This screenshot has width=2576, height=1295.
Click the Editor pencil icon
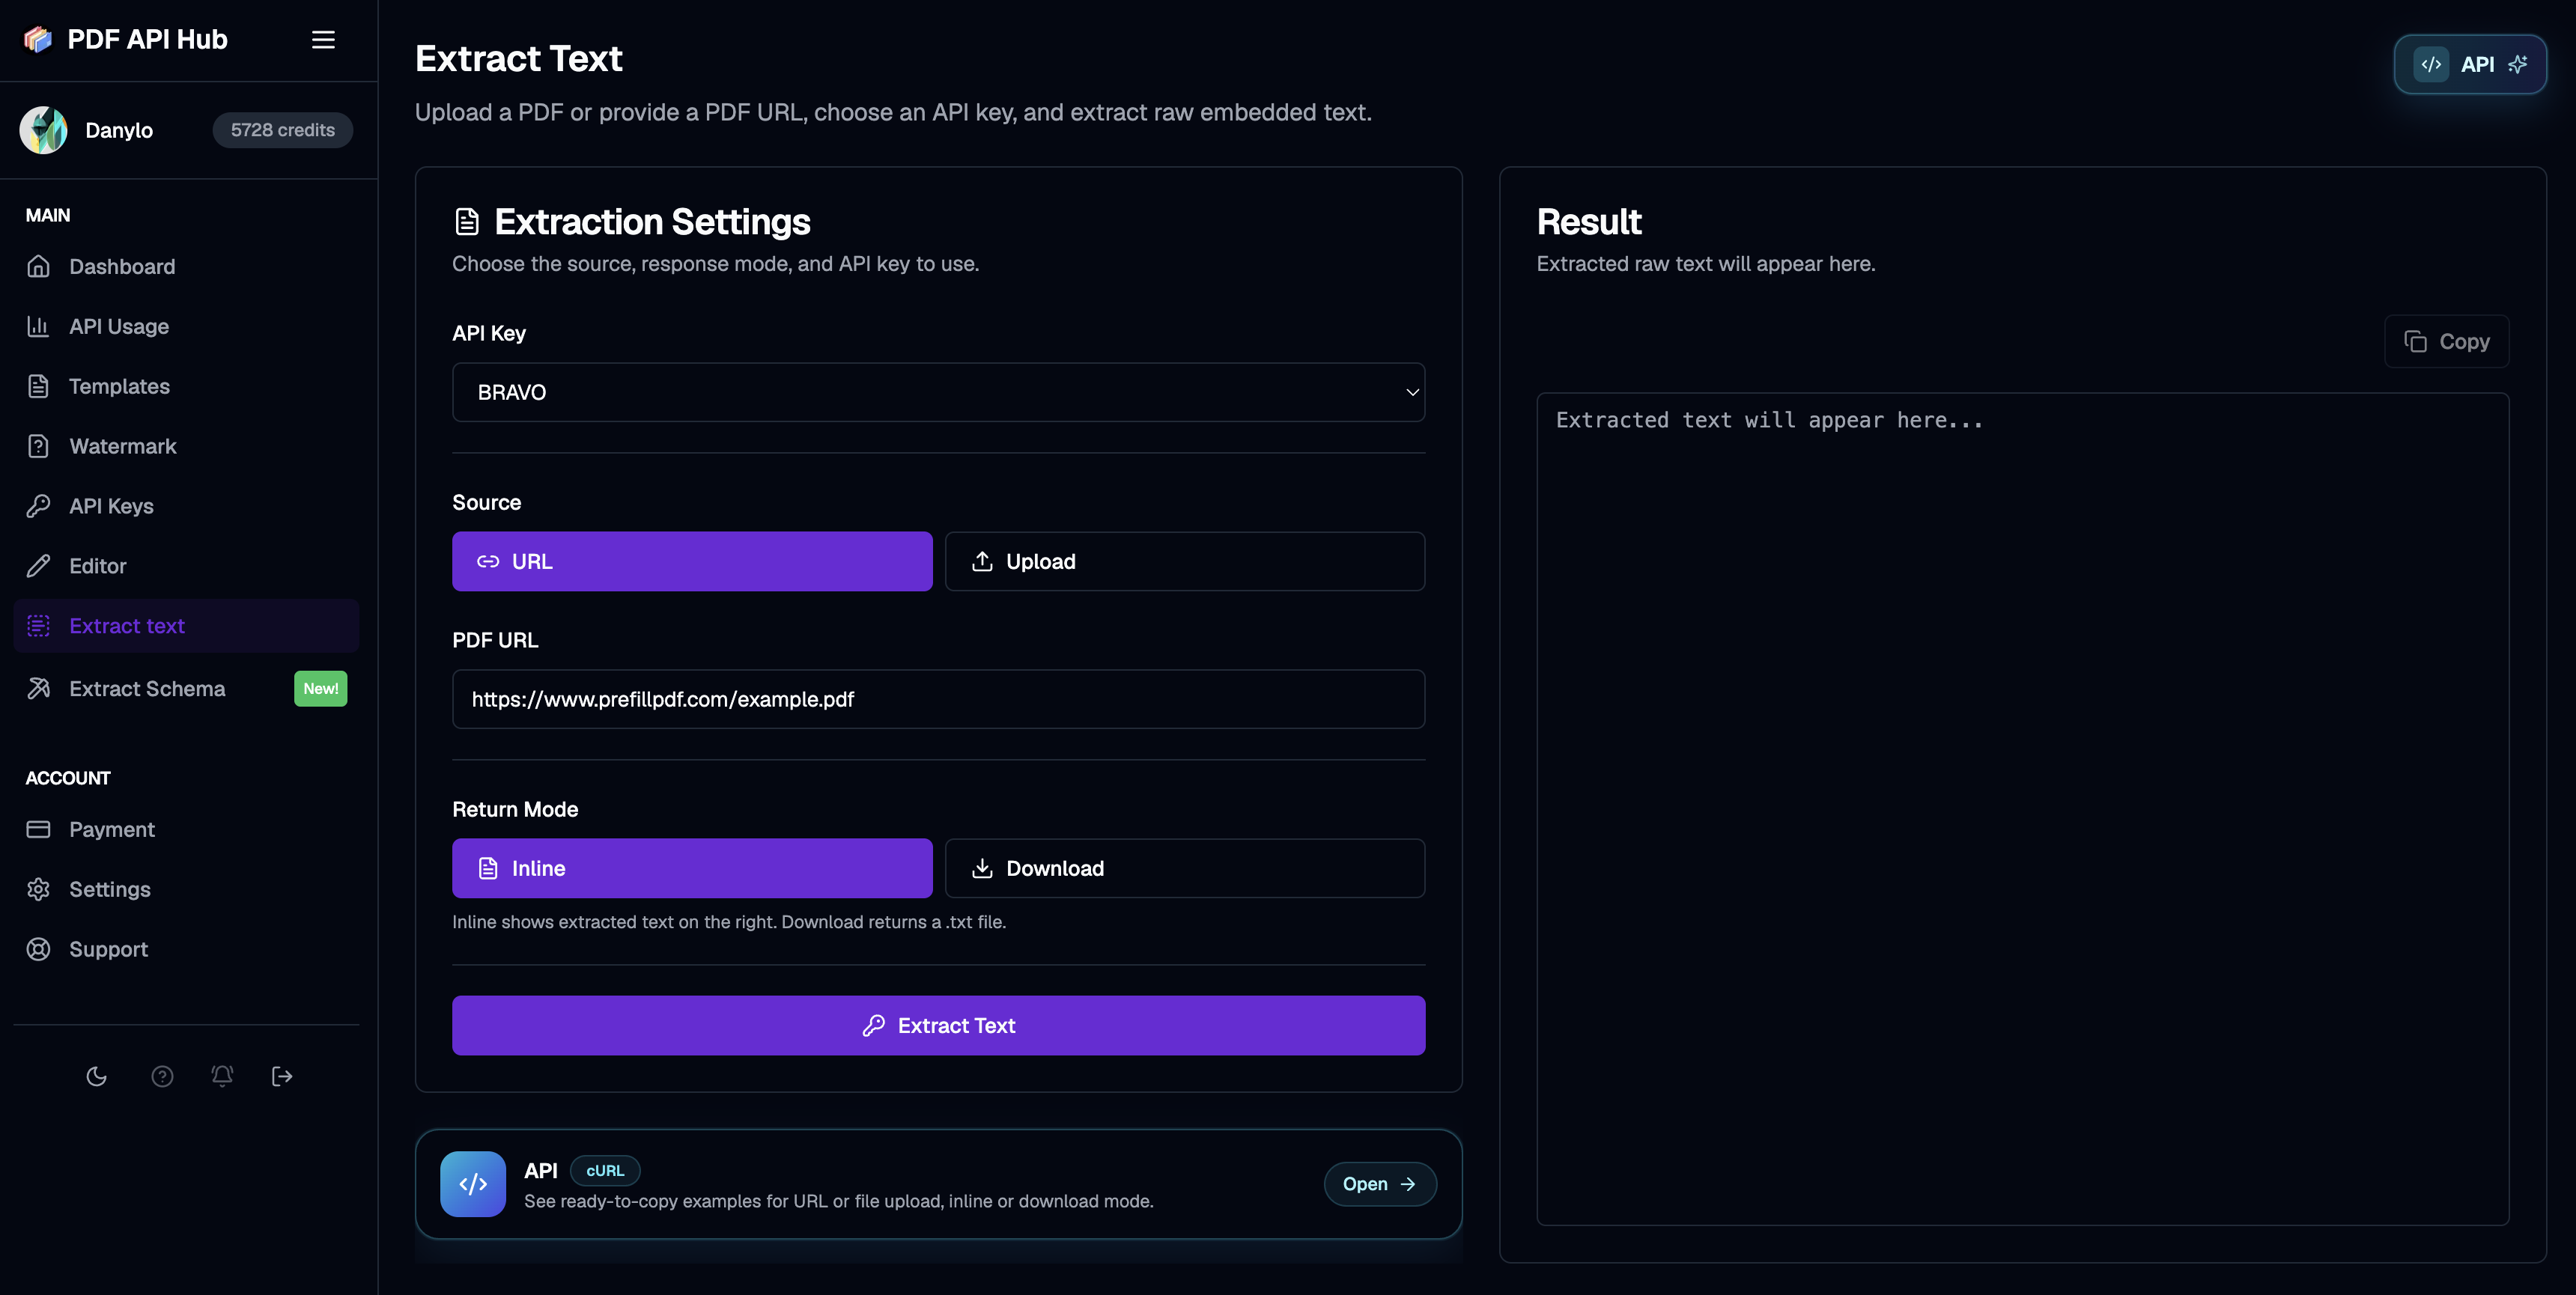tap(38, 566)
